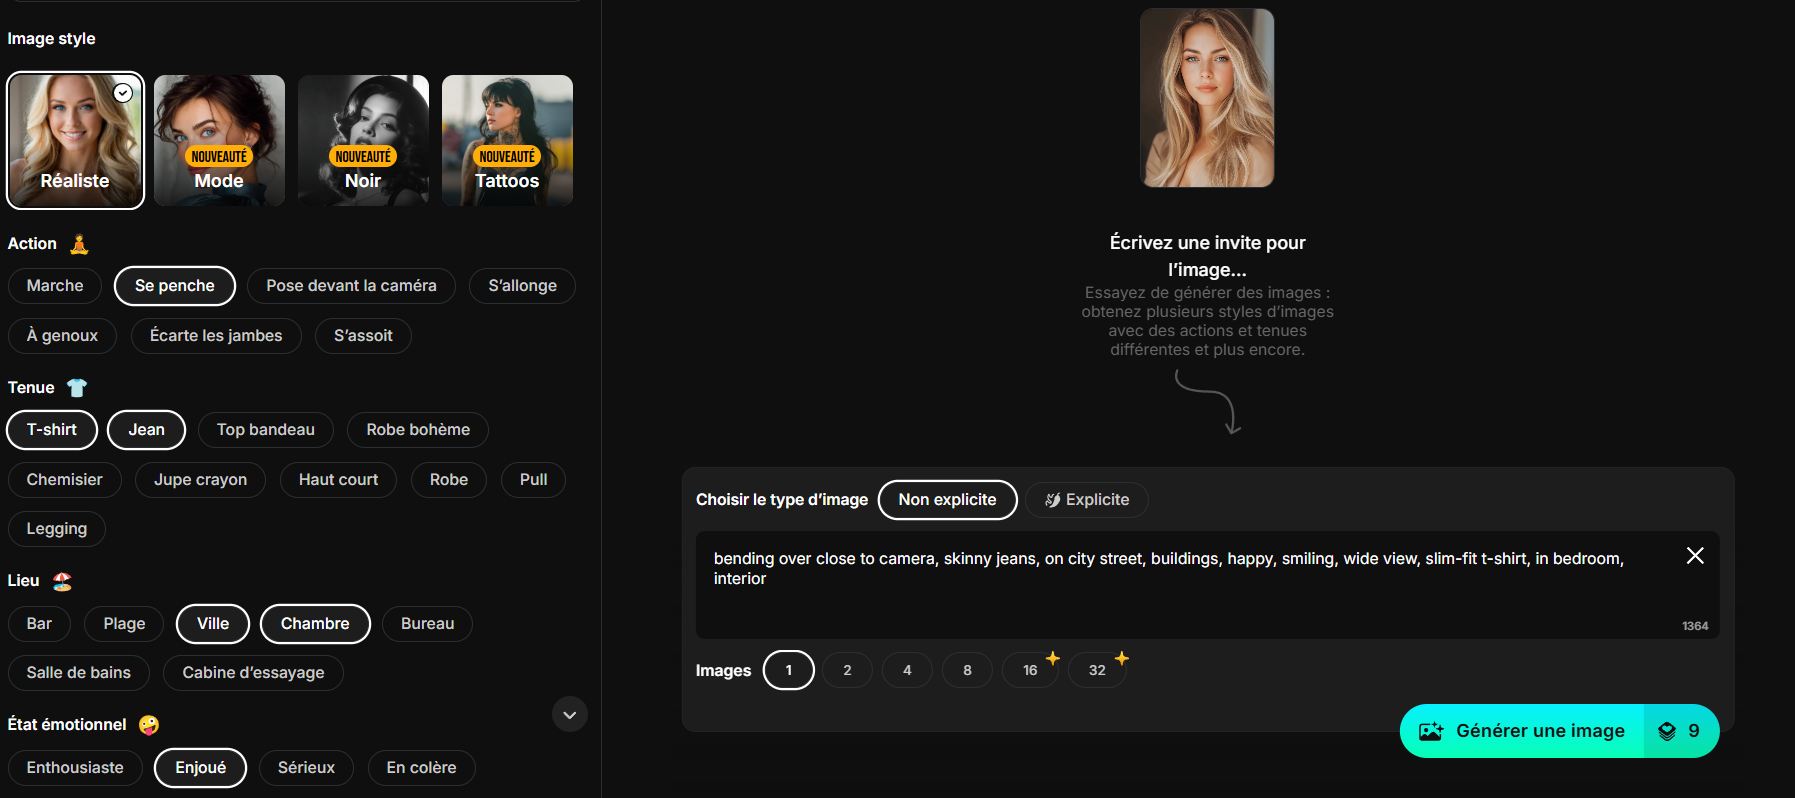Toggle the Marche action chip

point(55,286)
